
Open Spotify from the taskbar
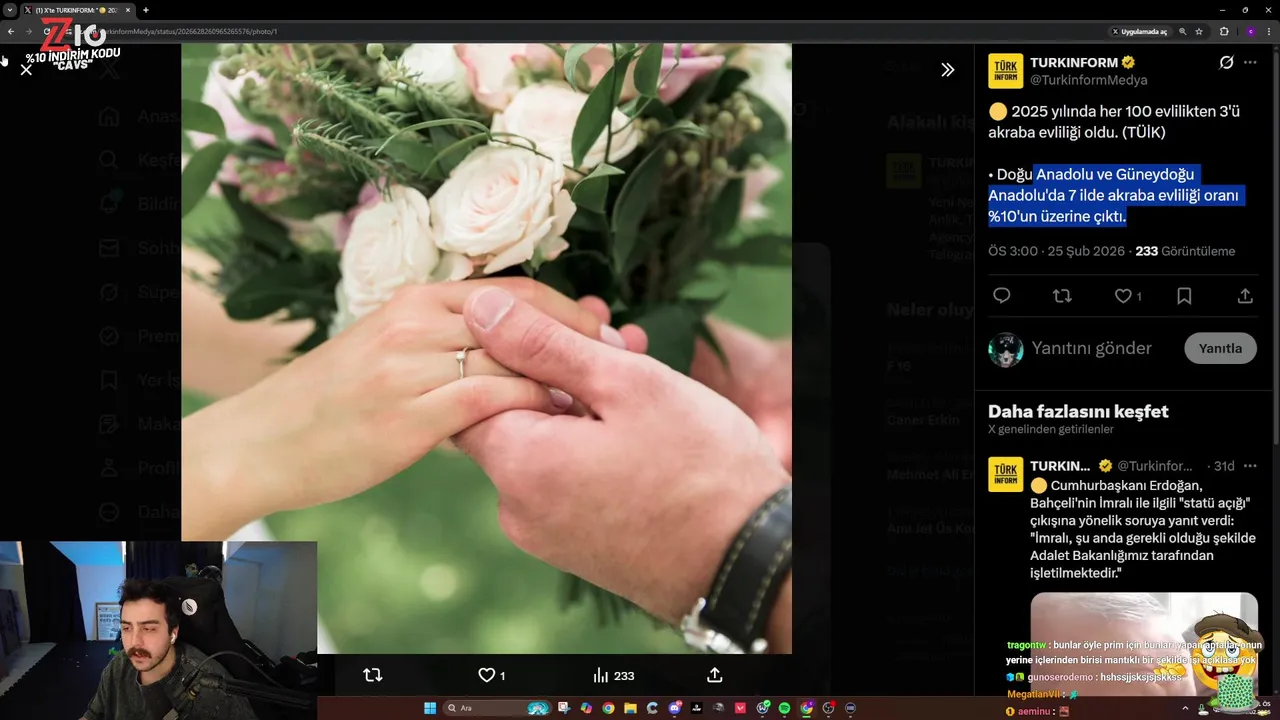[x=785, y=708]
